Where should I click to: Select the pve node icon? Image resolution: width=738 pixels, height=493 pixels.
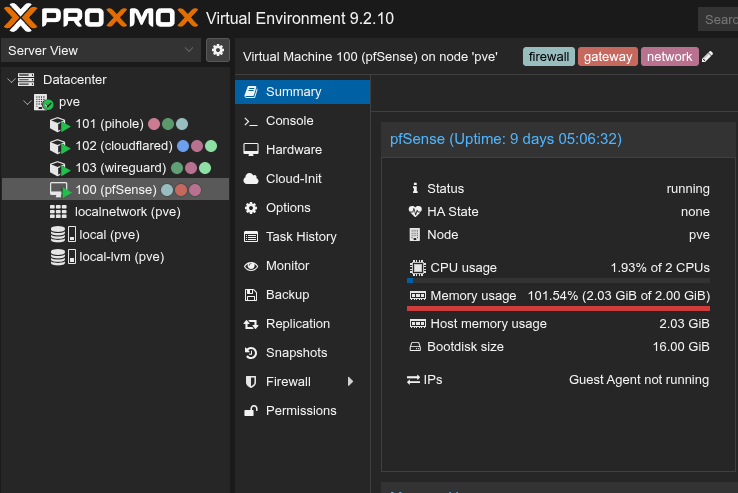pyautogui.click(x=43, y=102)
